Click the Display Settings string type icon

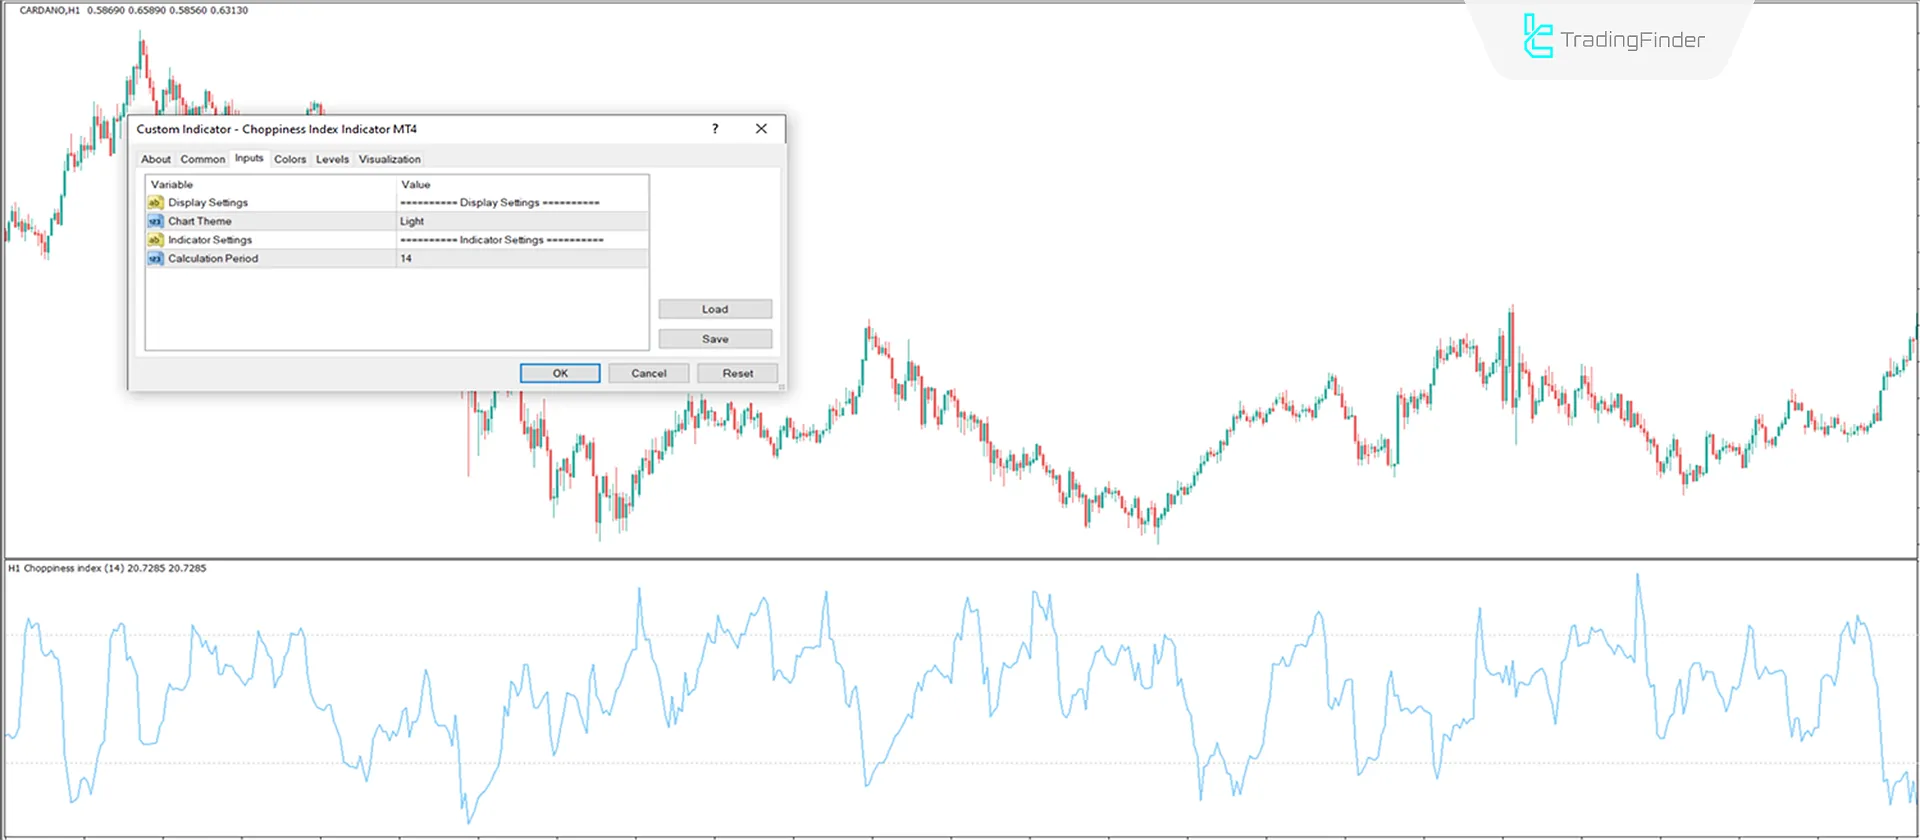(155, 203)
